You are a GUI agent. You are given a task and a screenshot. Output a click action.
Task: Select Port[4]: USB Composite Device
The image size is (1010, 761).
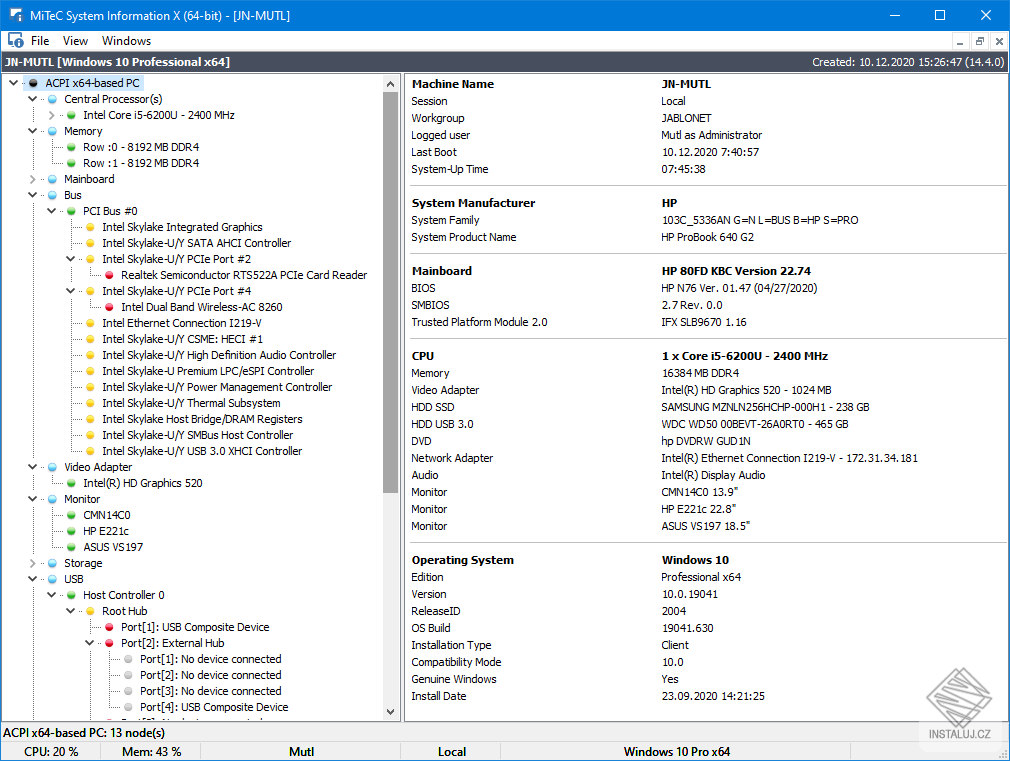[x=214, y=707]
